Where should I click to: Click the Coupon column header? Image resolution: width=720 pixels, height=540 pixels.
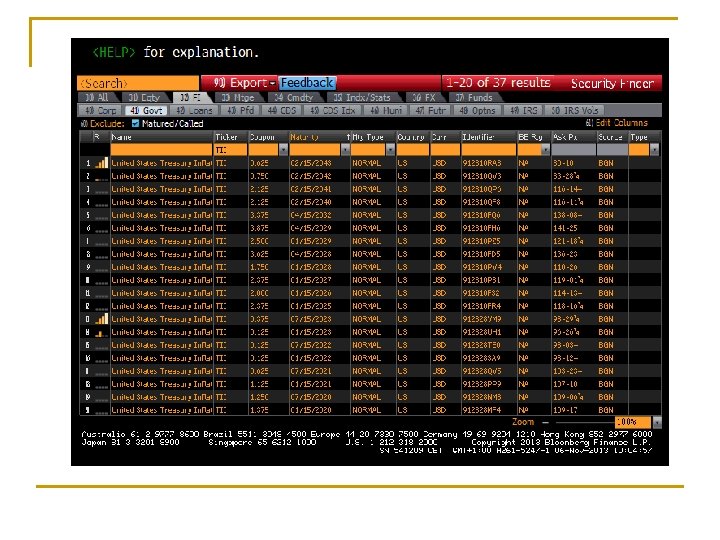268,137
